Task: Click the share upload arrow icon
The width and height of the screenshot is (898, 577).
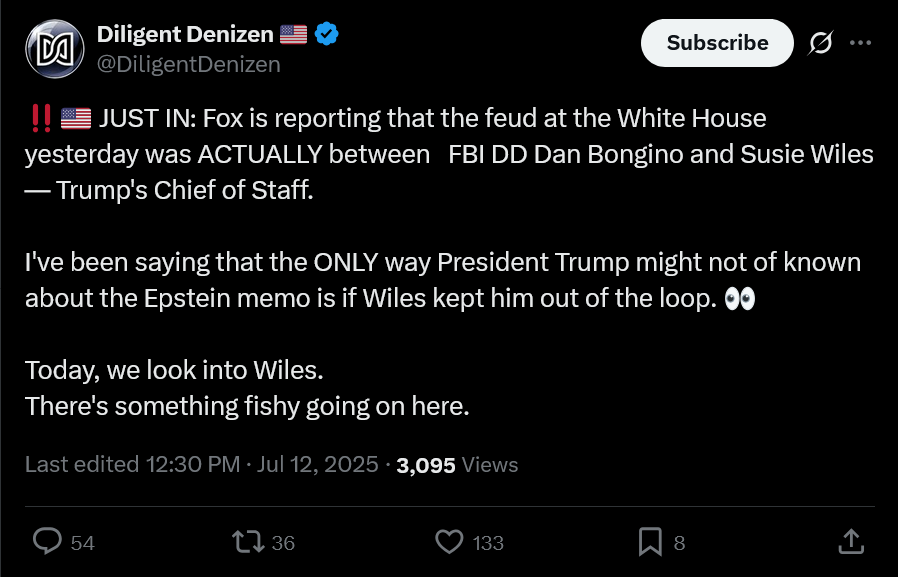Action: pos(851,542)
